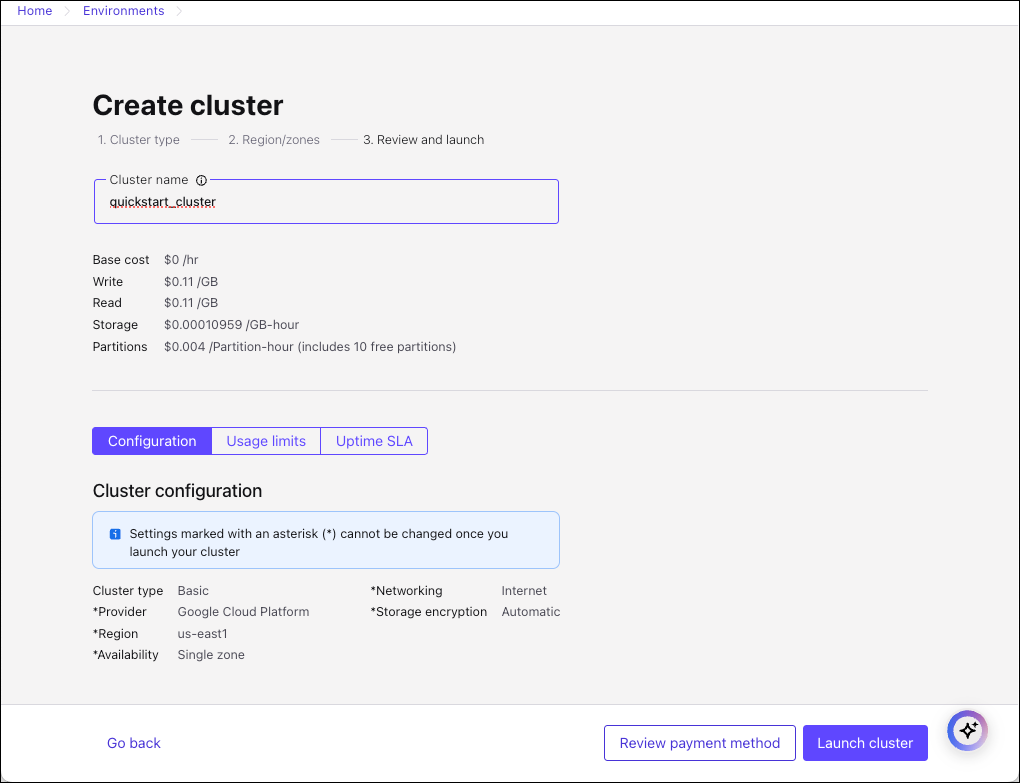Viewport: 1020px width, 783px height.
Task: Click the breadcrumb chevron after Environments
Action: 179,12
